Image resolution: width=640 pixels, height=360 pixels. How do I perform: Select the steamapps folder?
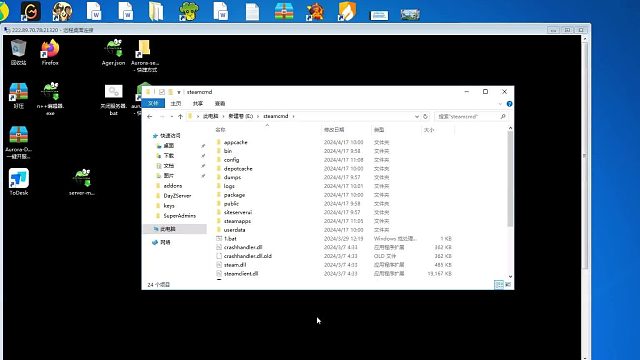click(x=237, y=221)
